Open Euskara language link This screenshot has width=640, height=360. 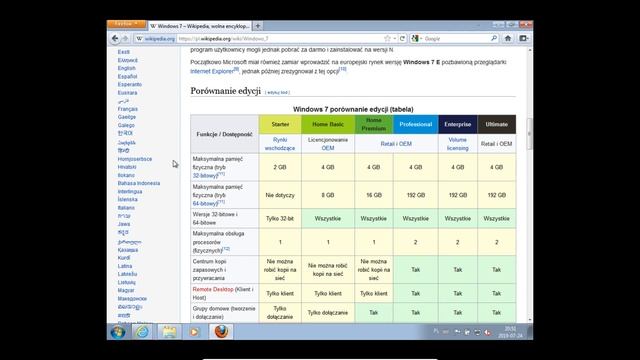point(127,93)
